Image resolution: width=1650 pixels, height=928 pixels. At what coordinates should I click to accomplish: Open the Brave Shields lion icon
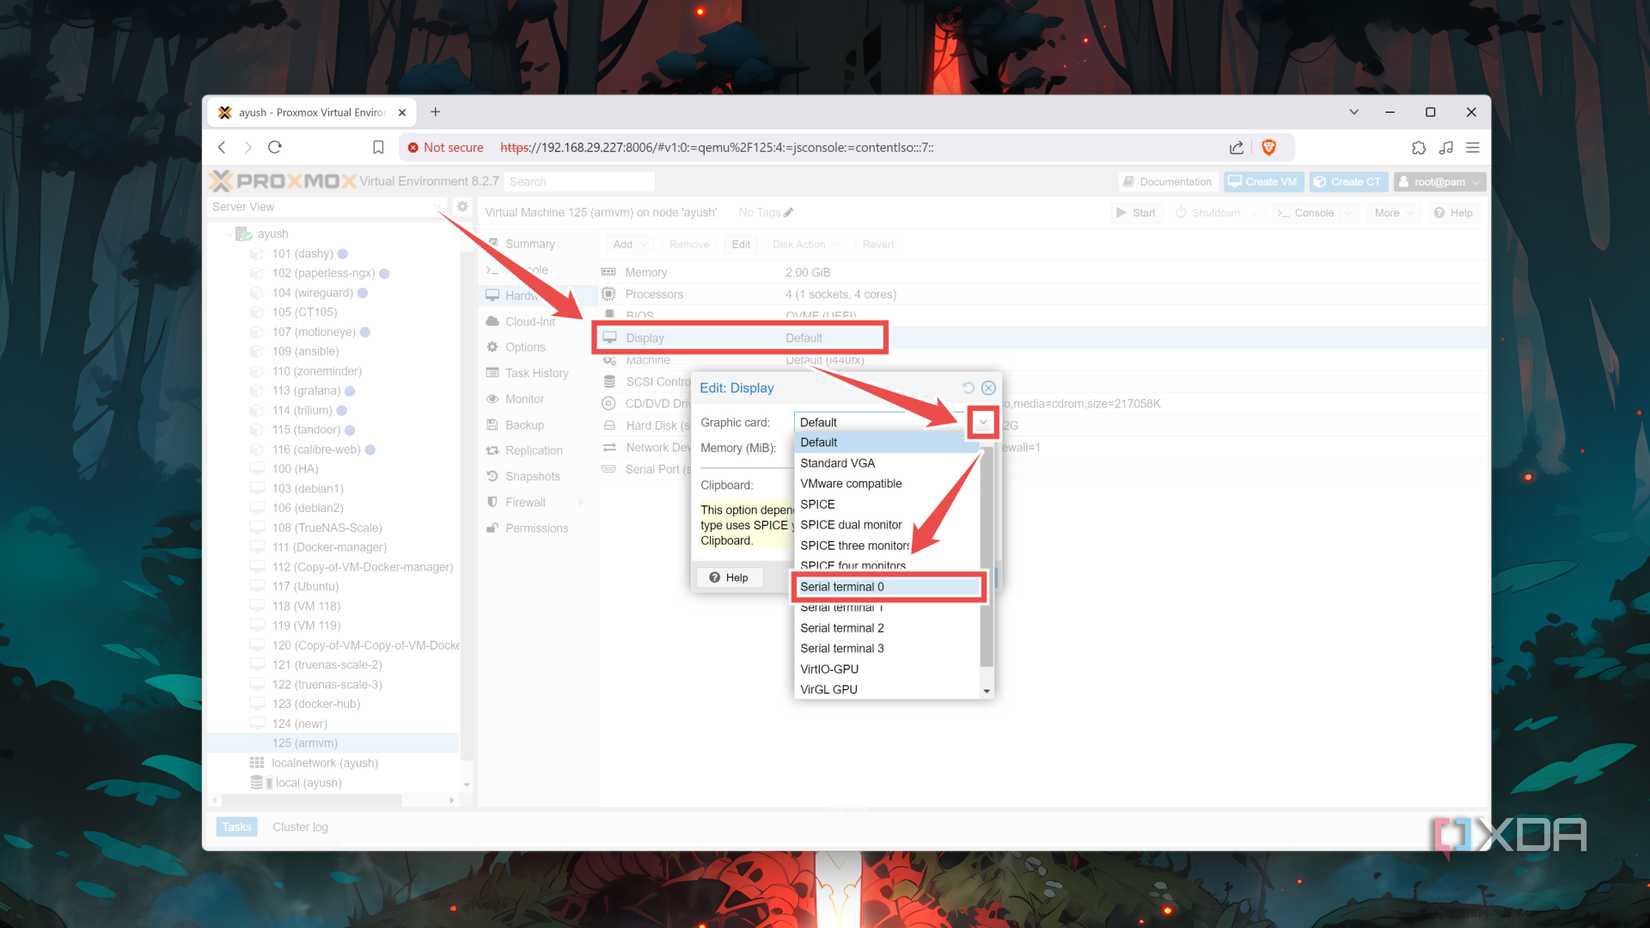point(1269,147)
